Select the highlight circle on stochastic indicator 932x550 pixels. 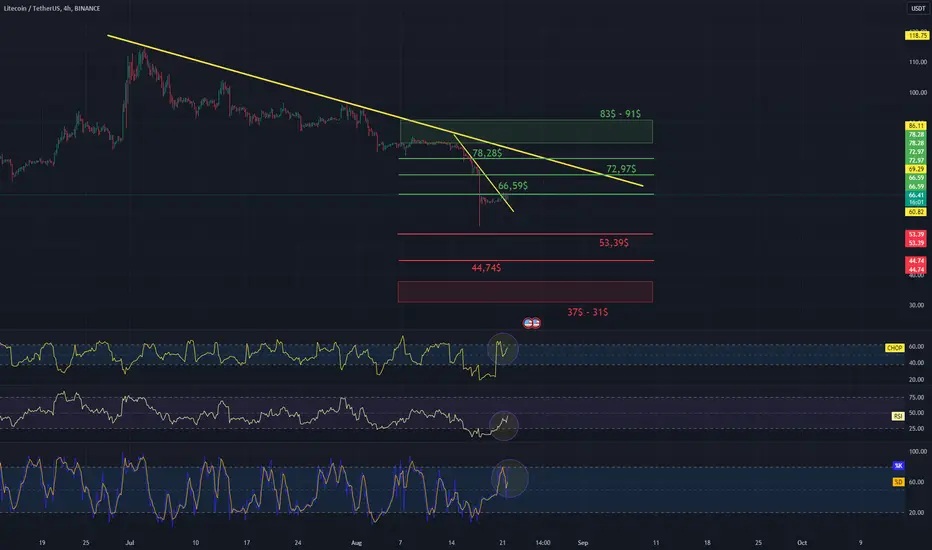509,478
